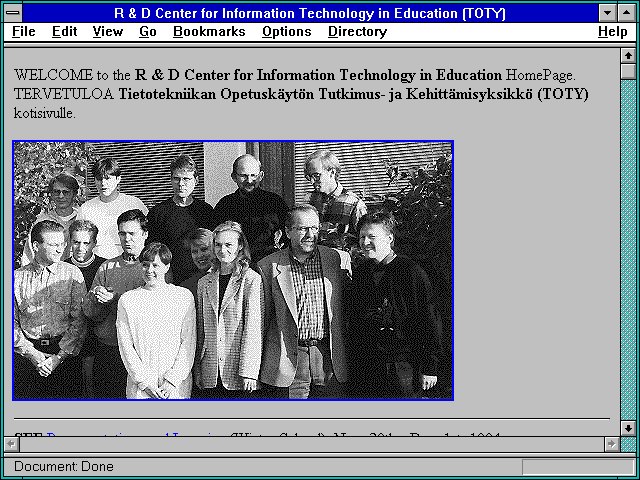Open the Go menu
The height and width of the screenshot is (480, 640).
coord(148,32)
